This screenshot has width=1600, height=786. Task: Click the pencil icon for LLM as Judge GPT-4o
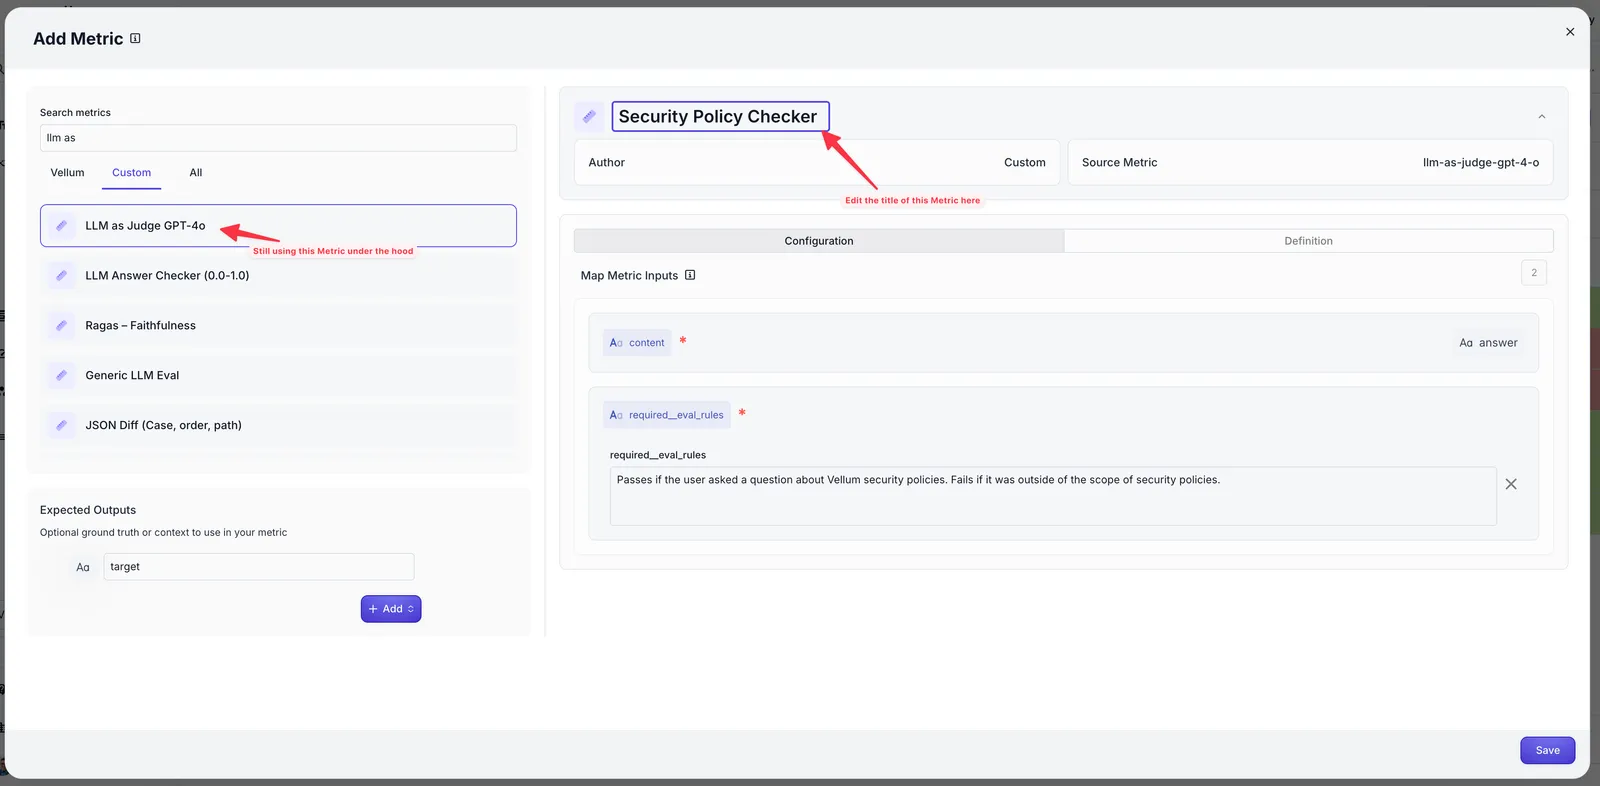point(62,226)
